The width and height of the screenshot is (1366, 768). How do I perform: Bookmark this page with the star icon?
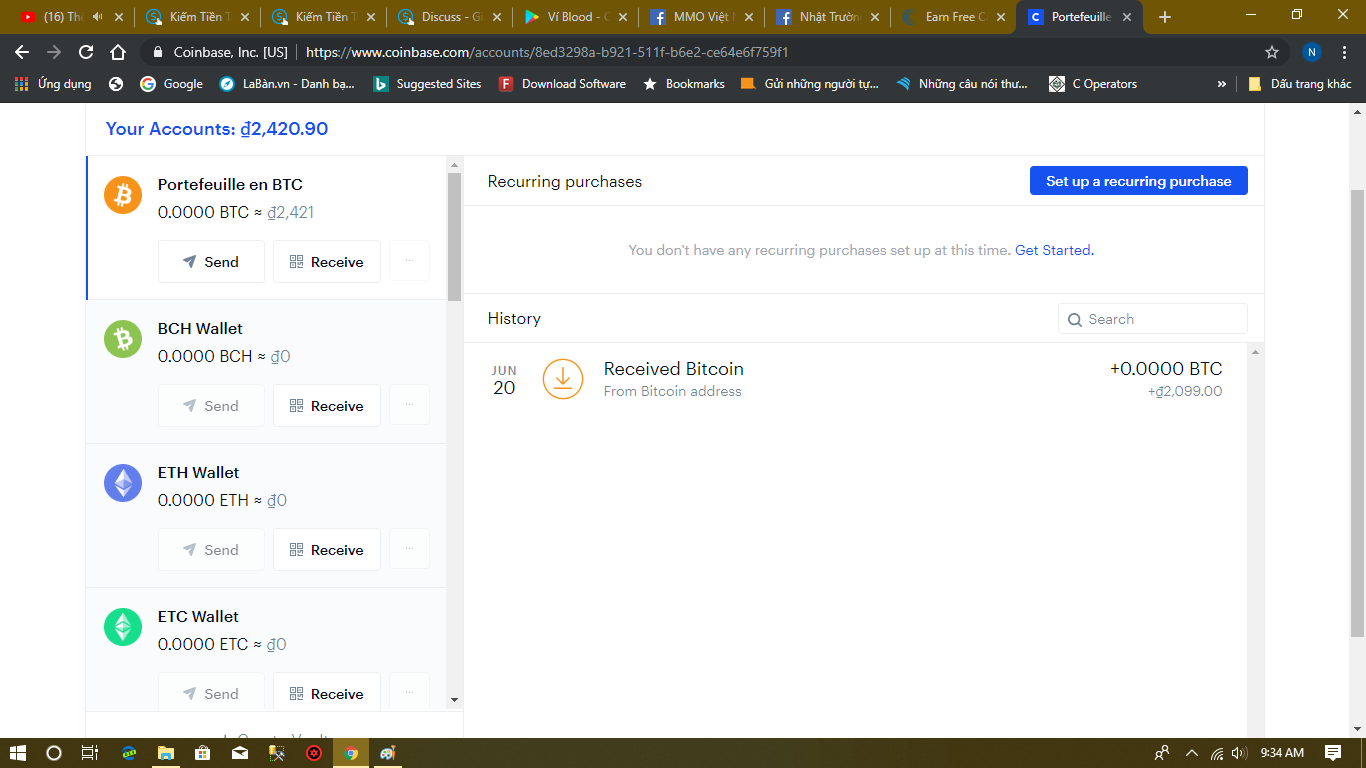click(x=1272, y=52)
